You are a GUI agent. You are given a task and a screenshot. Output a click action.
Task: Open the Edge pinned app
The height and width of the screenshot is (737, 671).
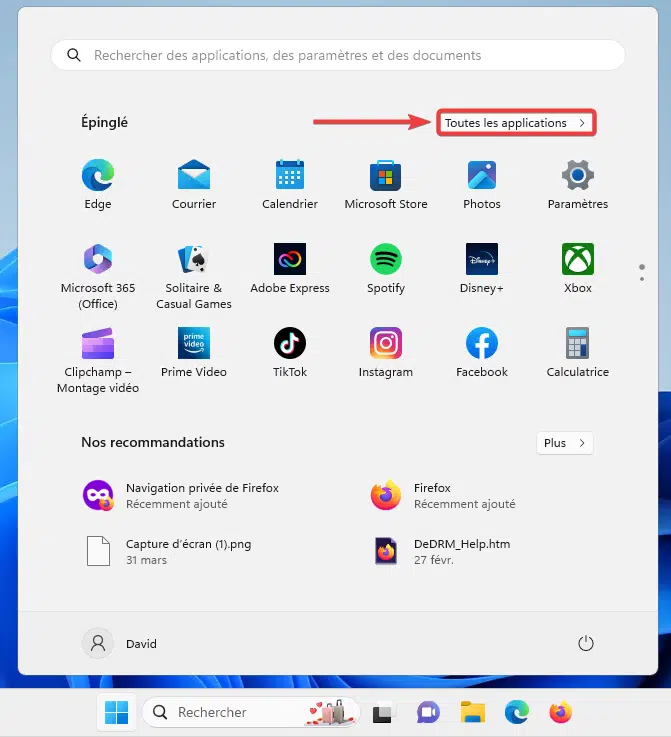coord(98,184)
